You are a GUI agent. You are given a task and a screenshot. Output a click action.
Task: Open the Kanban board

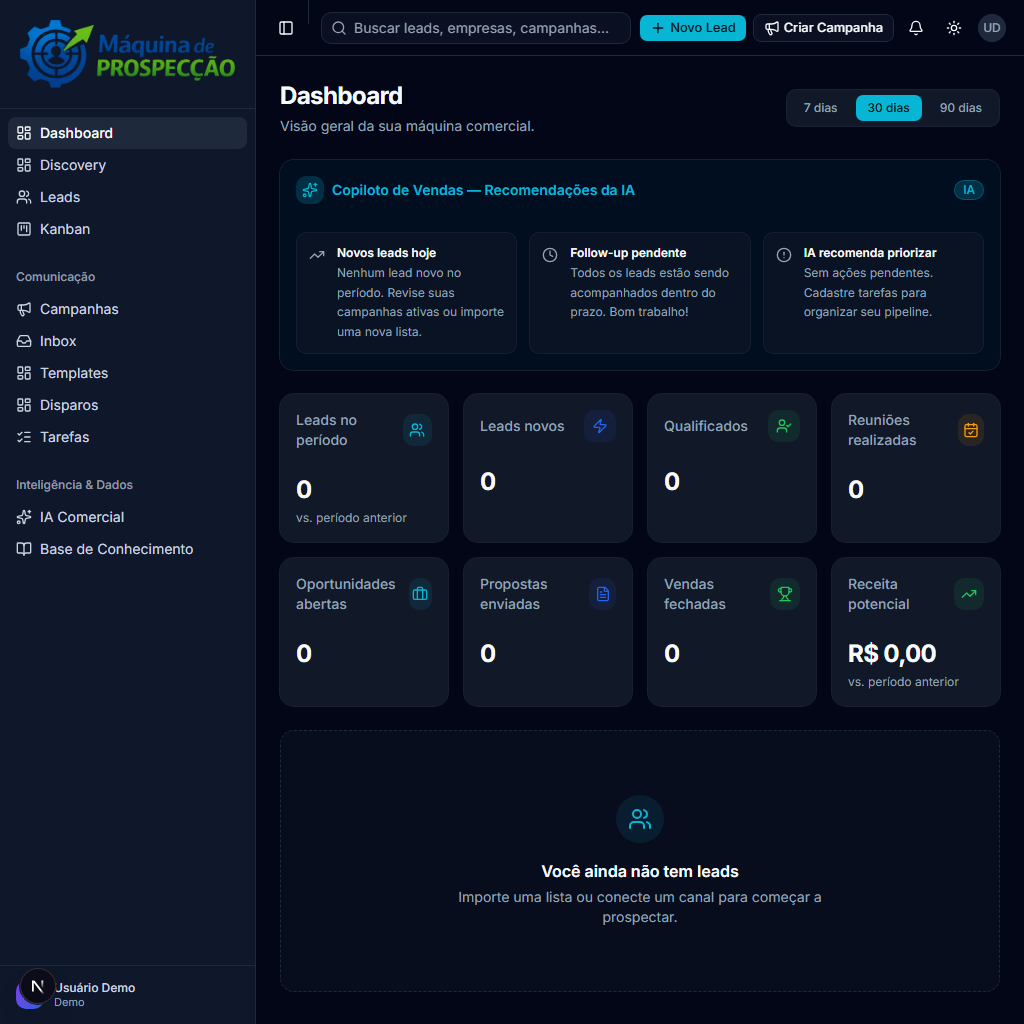(127, 229)
